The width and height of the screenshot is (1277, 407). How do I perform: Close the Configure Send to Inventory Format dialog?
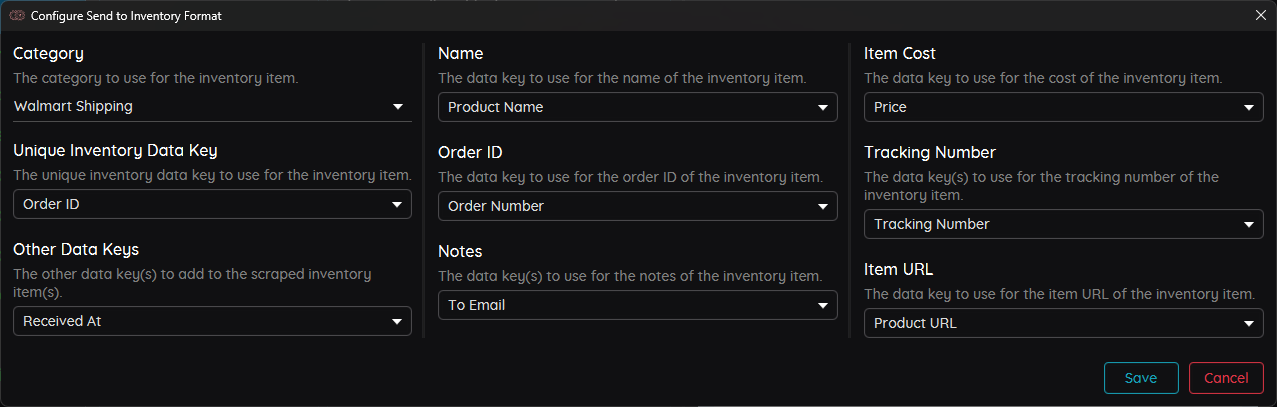click(x=1260, y=15)
